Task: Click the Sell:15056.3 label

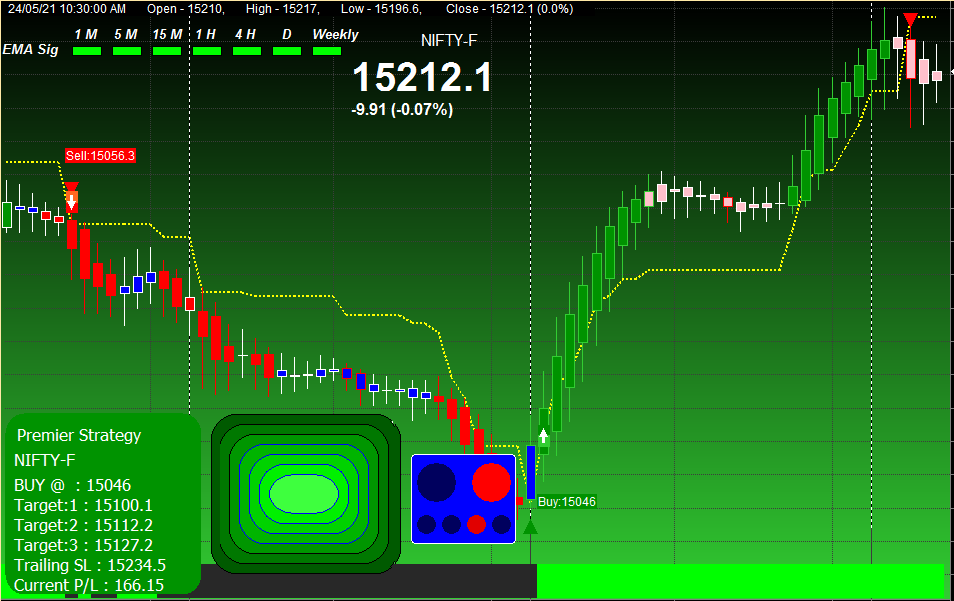Action: pyautogui.click(x=99, y=157)
